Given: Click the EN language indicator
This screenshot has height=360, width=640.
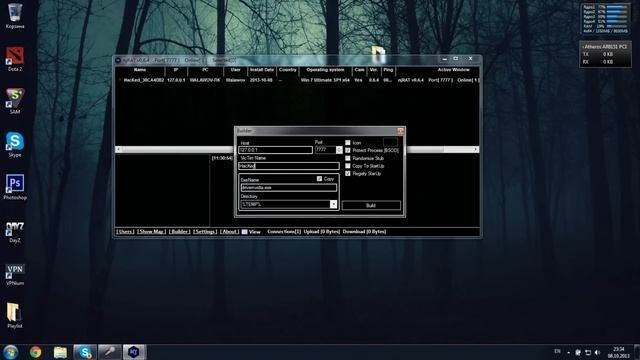Looking at the screenshot, I should (x=558, y=351).
